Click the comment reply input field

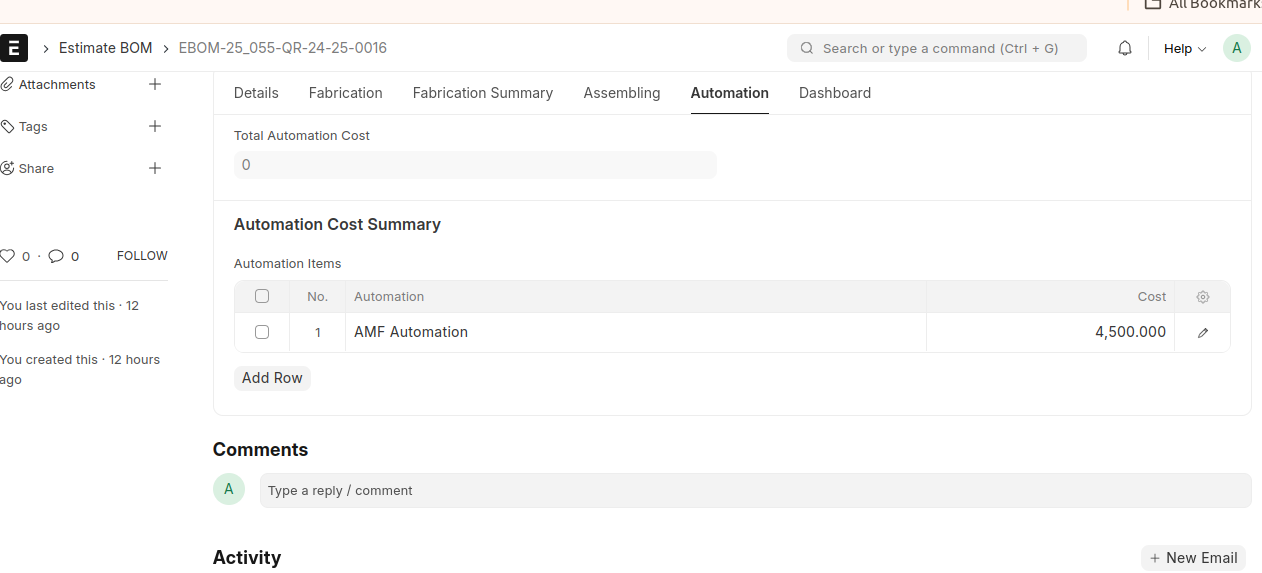[x=754, y=490]
